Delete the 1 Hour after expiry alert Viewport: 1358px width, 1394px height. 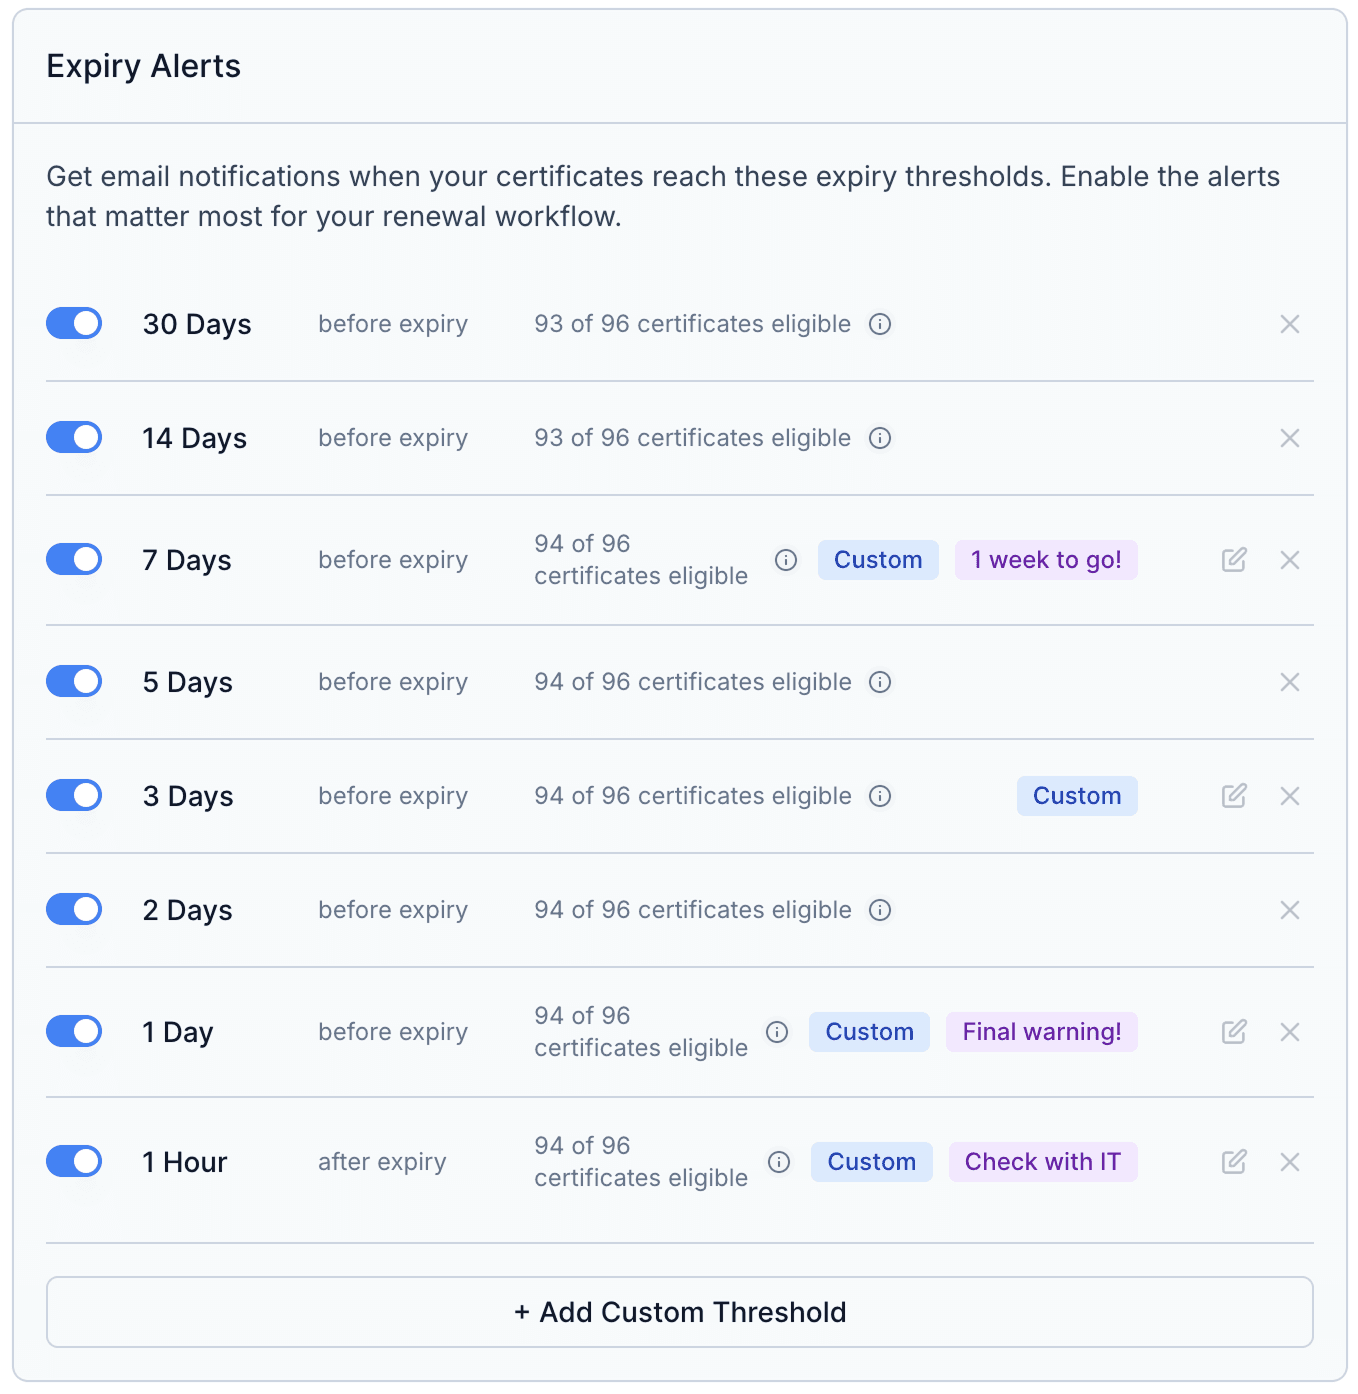tap(1290, 1162)
